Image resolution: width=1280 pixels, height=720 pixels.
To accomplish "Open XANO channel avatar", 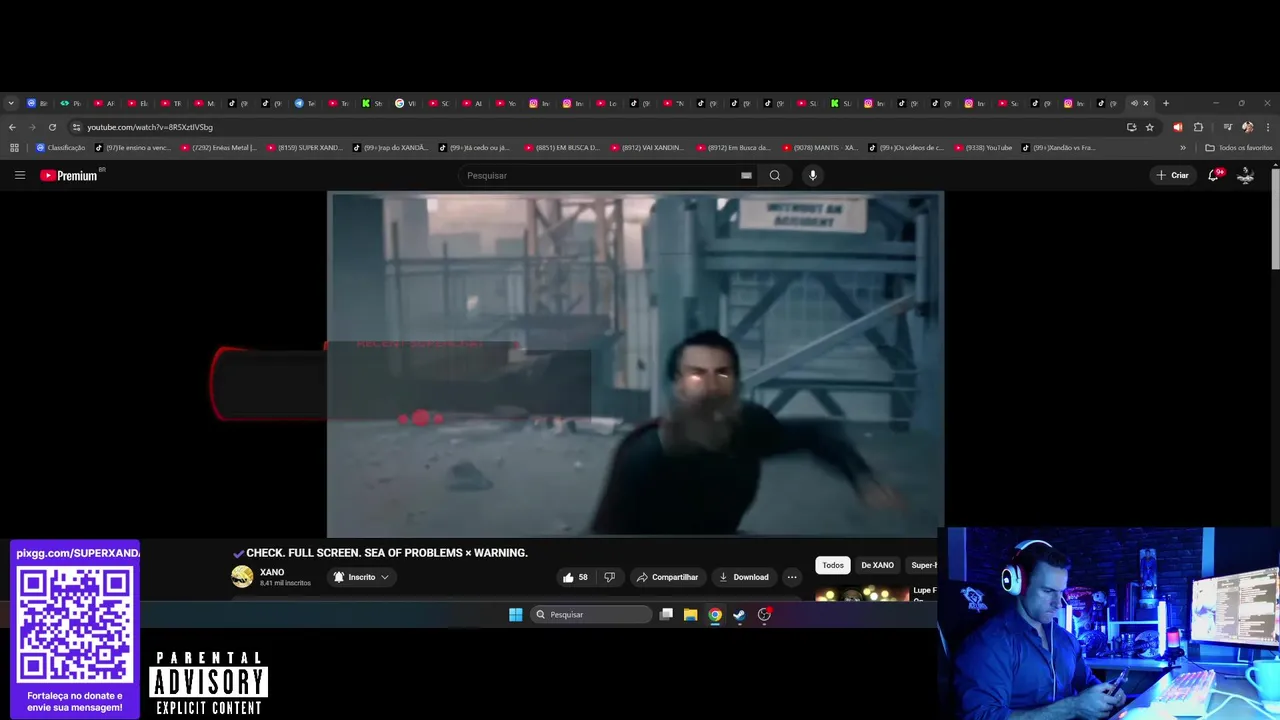I will pyautogui.click(x=242, y=576).
